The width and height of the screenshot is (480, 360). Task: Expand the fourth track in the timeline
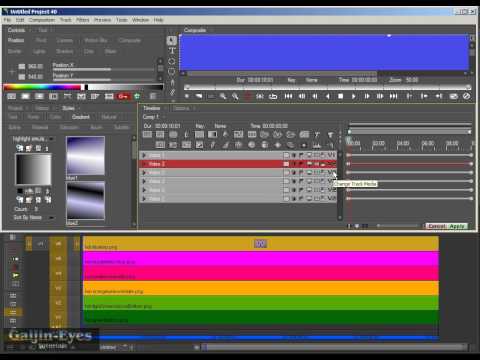144,181
